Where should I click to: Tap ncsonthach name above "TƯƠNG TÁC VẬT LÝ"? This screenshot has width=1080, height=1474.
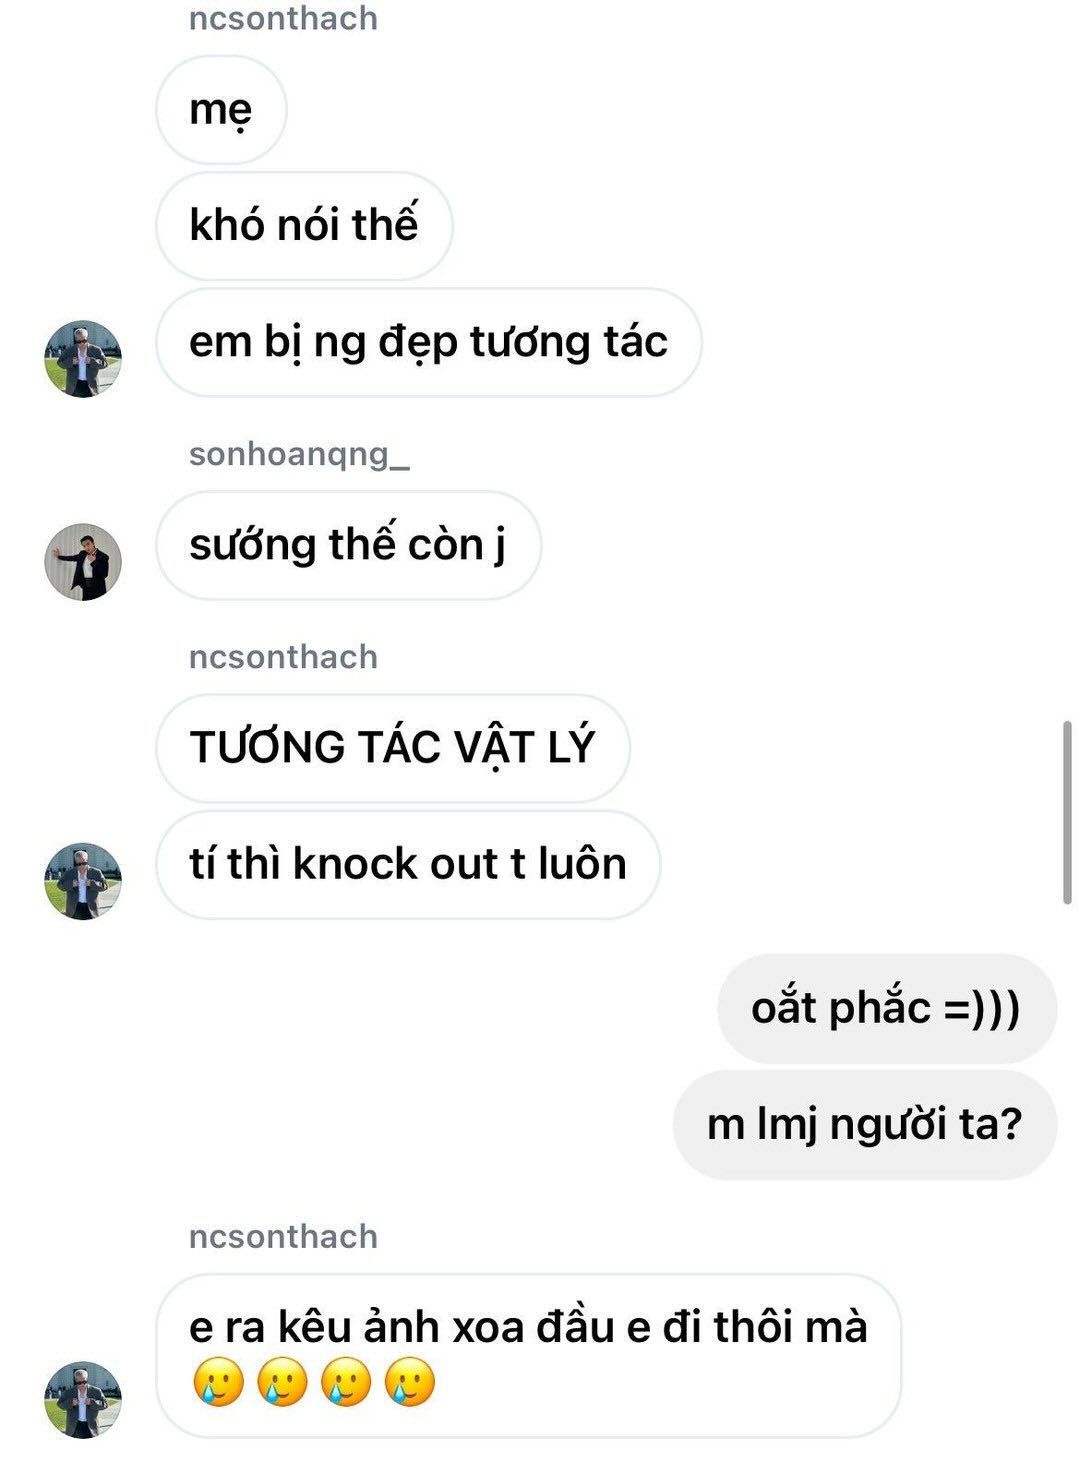pyautogui.click(x=283, y=657)
